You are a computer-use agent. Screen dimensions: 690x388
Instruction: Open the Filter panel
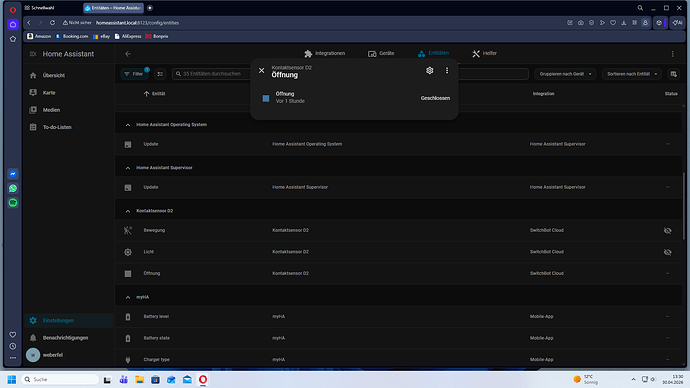[x=135, y=74]
